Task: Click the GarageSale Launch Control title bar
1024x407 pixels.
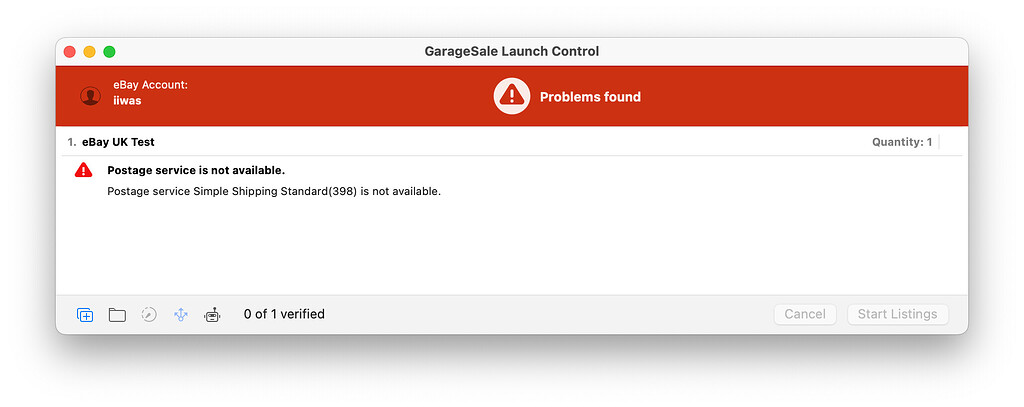Action: point(511,51)
